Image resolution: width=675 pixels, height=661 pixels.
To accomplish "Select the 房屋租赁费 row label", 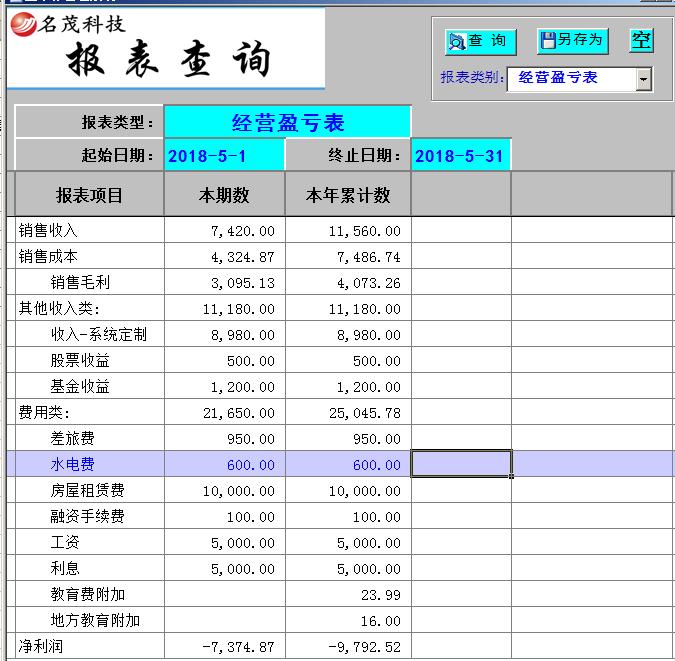I will tap(87, 490).
